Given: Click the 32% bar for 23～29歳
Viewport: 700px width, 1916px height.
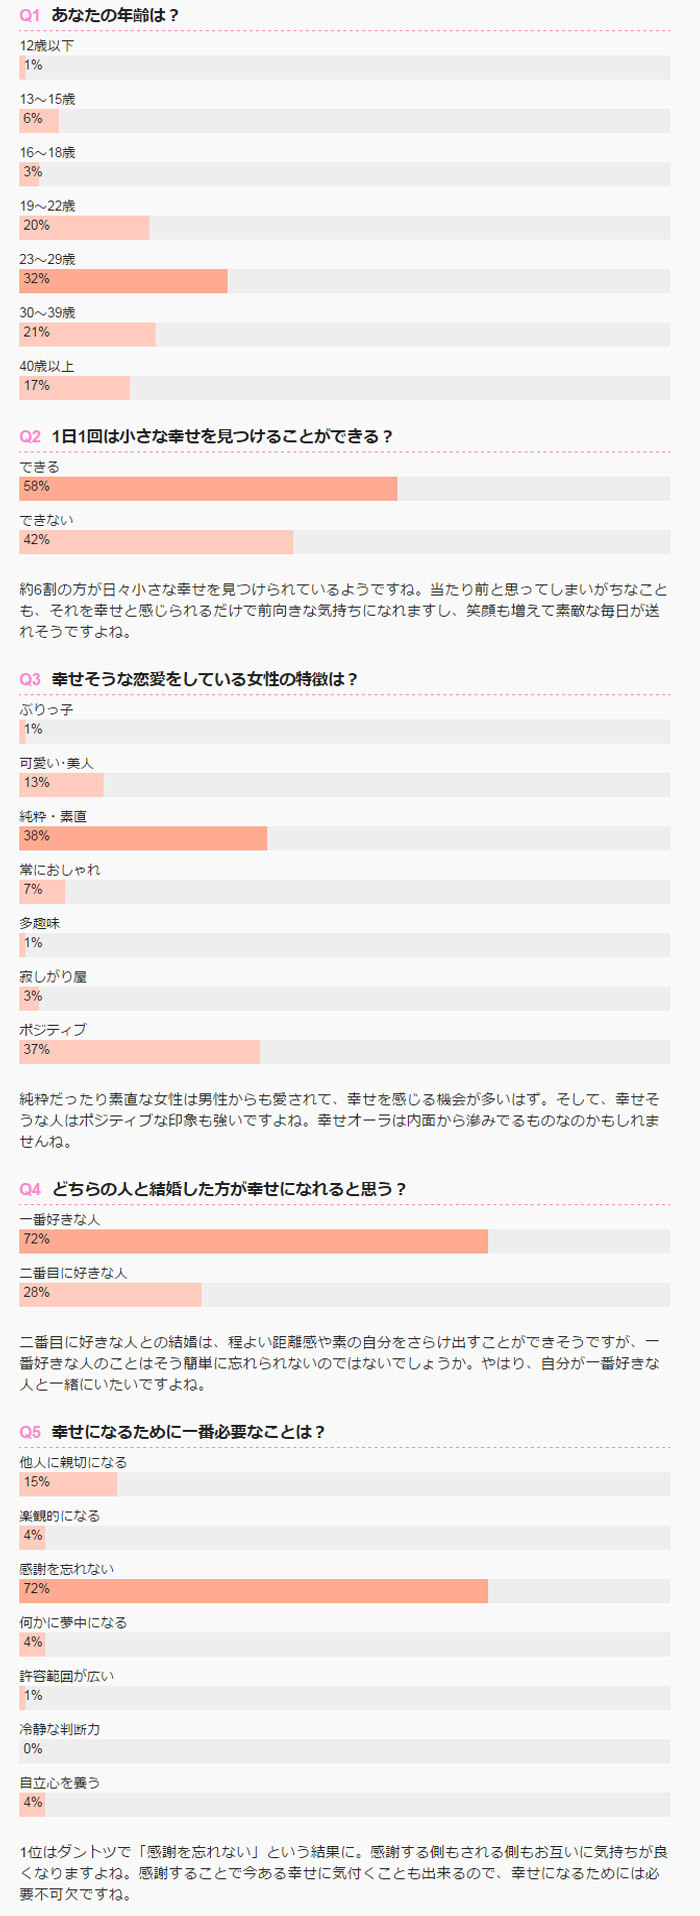Looking at the screenshot, I should [x=123, y=280].
